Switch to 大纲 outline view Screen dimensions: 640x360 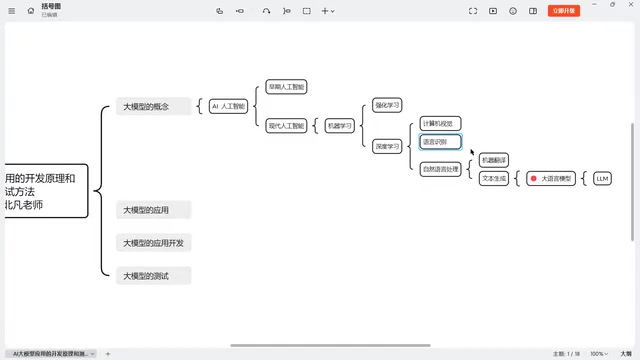(626, 353)
